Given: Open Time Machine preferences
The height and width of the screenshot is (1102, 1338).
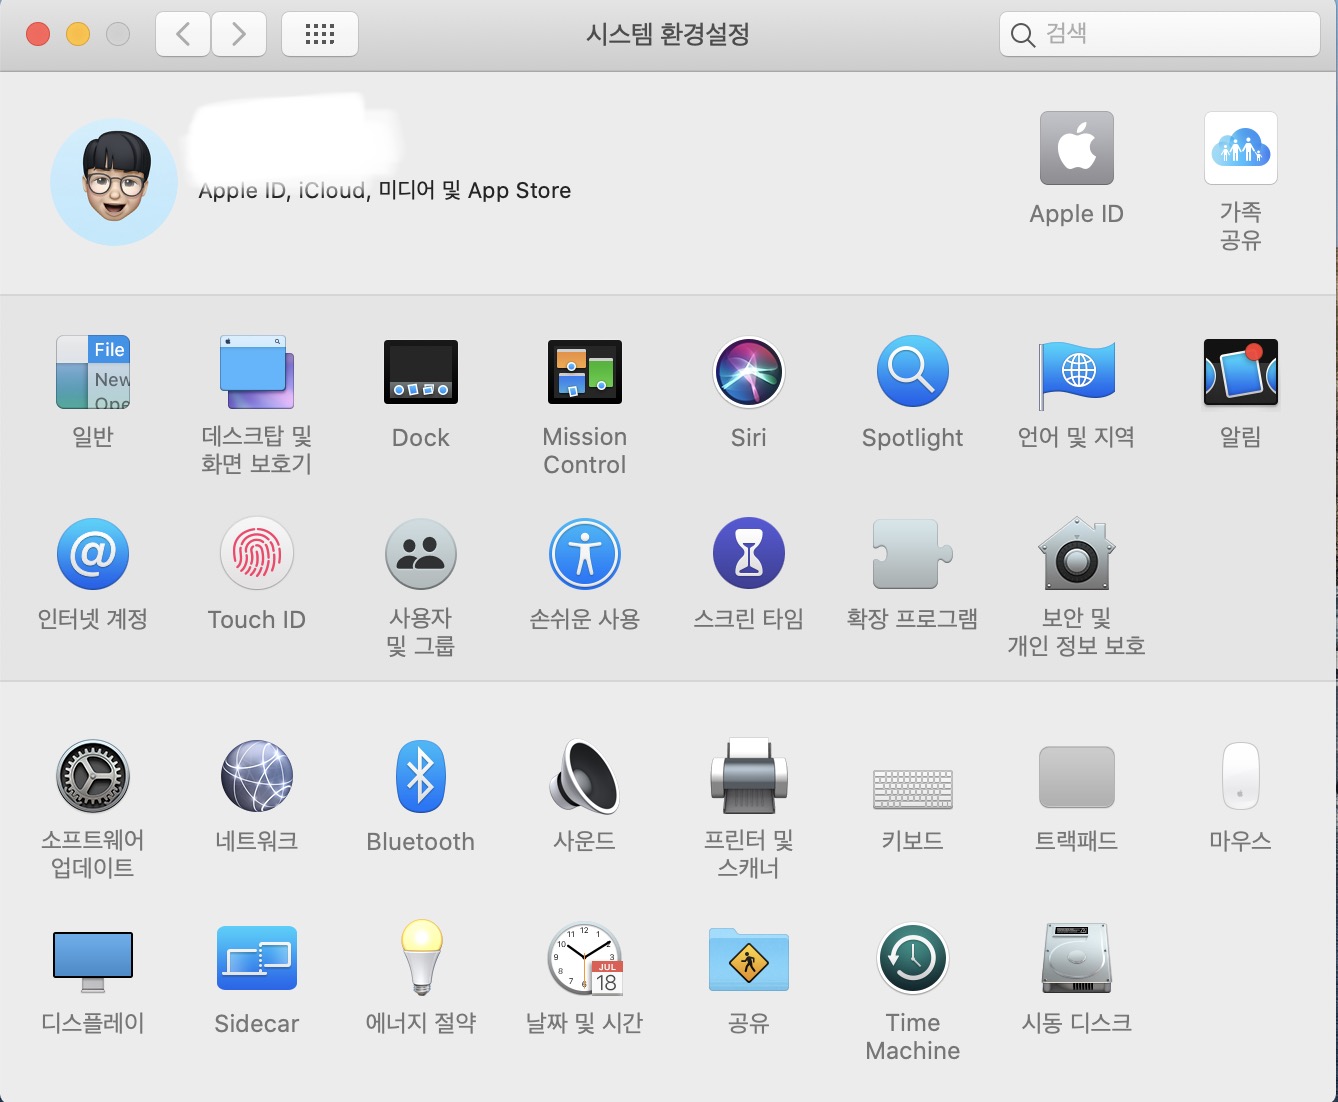Looking at the screenshot, I should pos(913,958).
